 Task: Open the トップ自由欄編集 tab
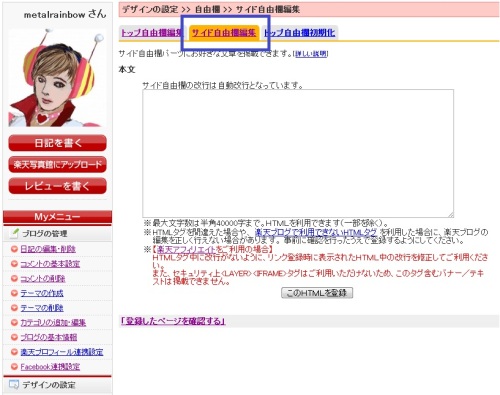[x=152, y=33]
